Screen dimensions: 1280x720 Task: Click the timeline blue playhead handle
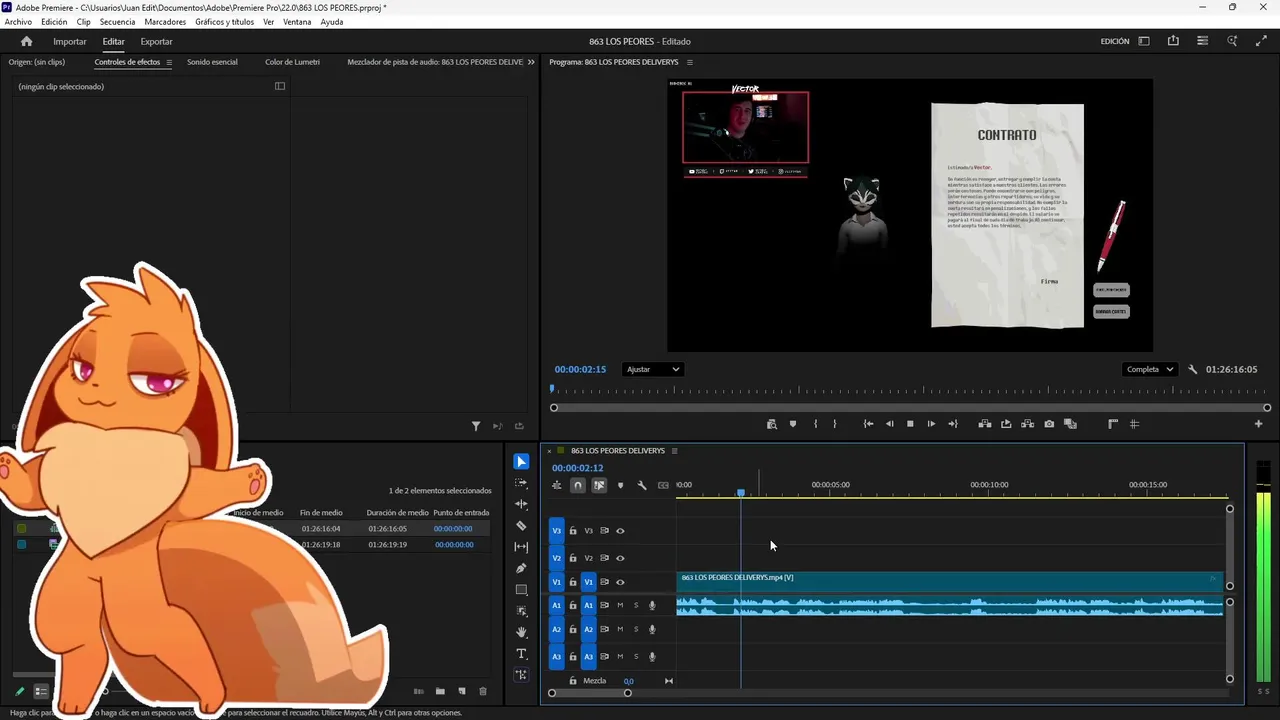click(x=741, y=493)
